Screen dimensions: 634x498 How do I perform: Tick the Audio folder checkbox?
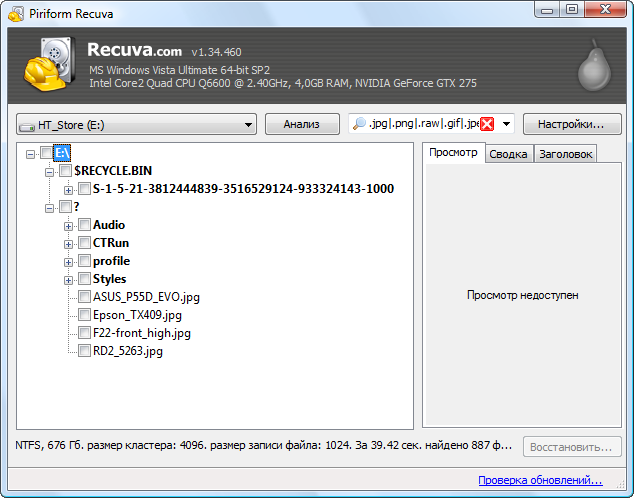click(x=84, y=224)
